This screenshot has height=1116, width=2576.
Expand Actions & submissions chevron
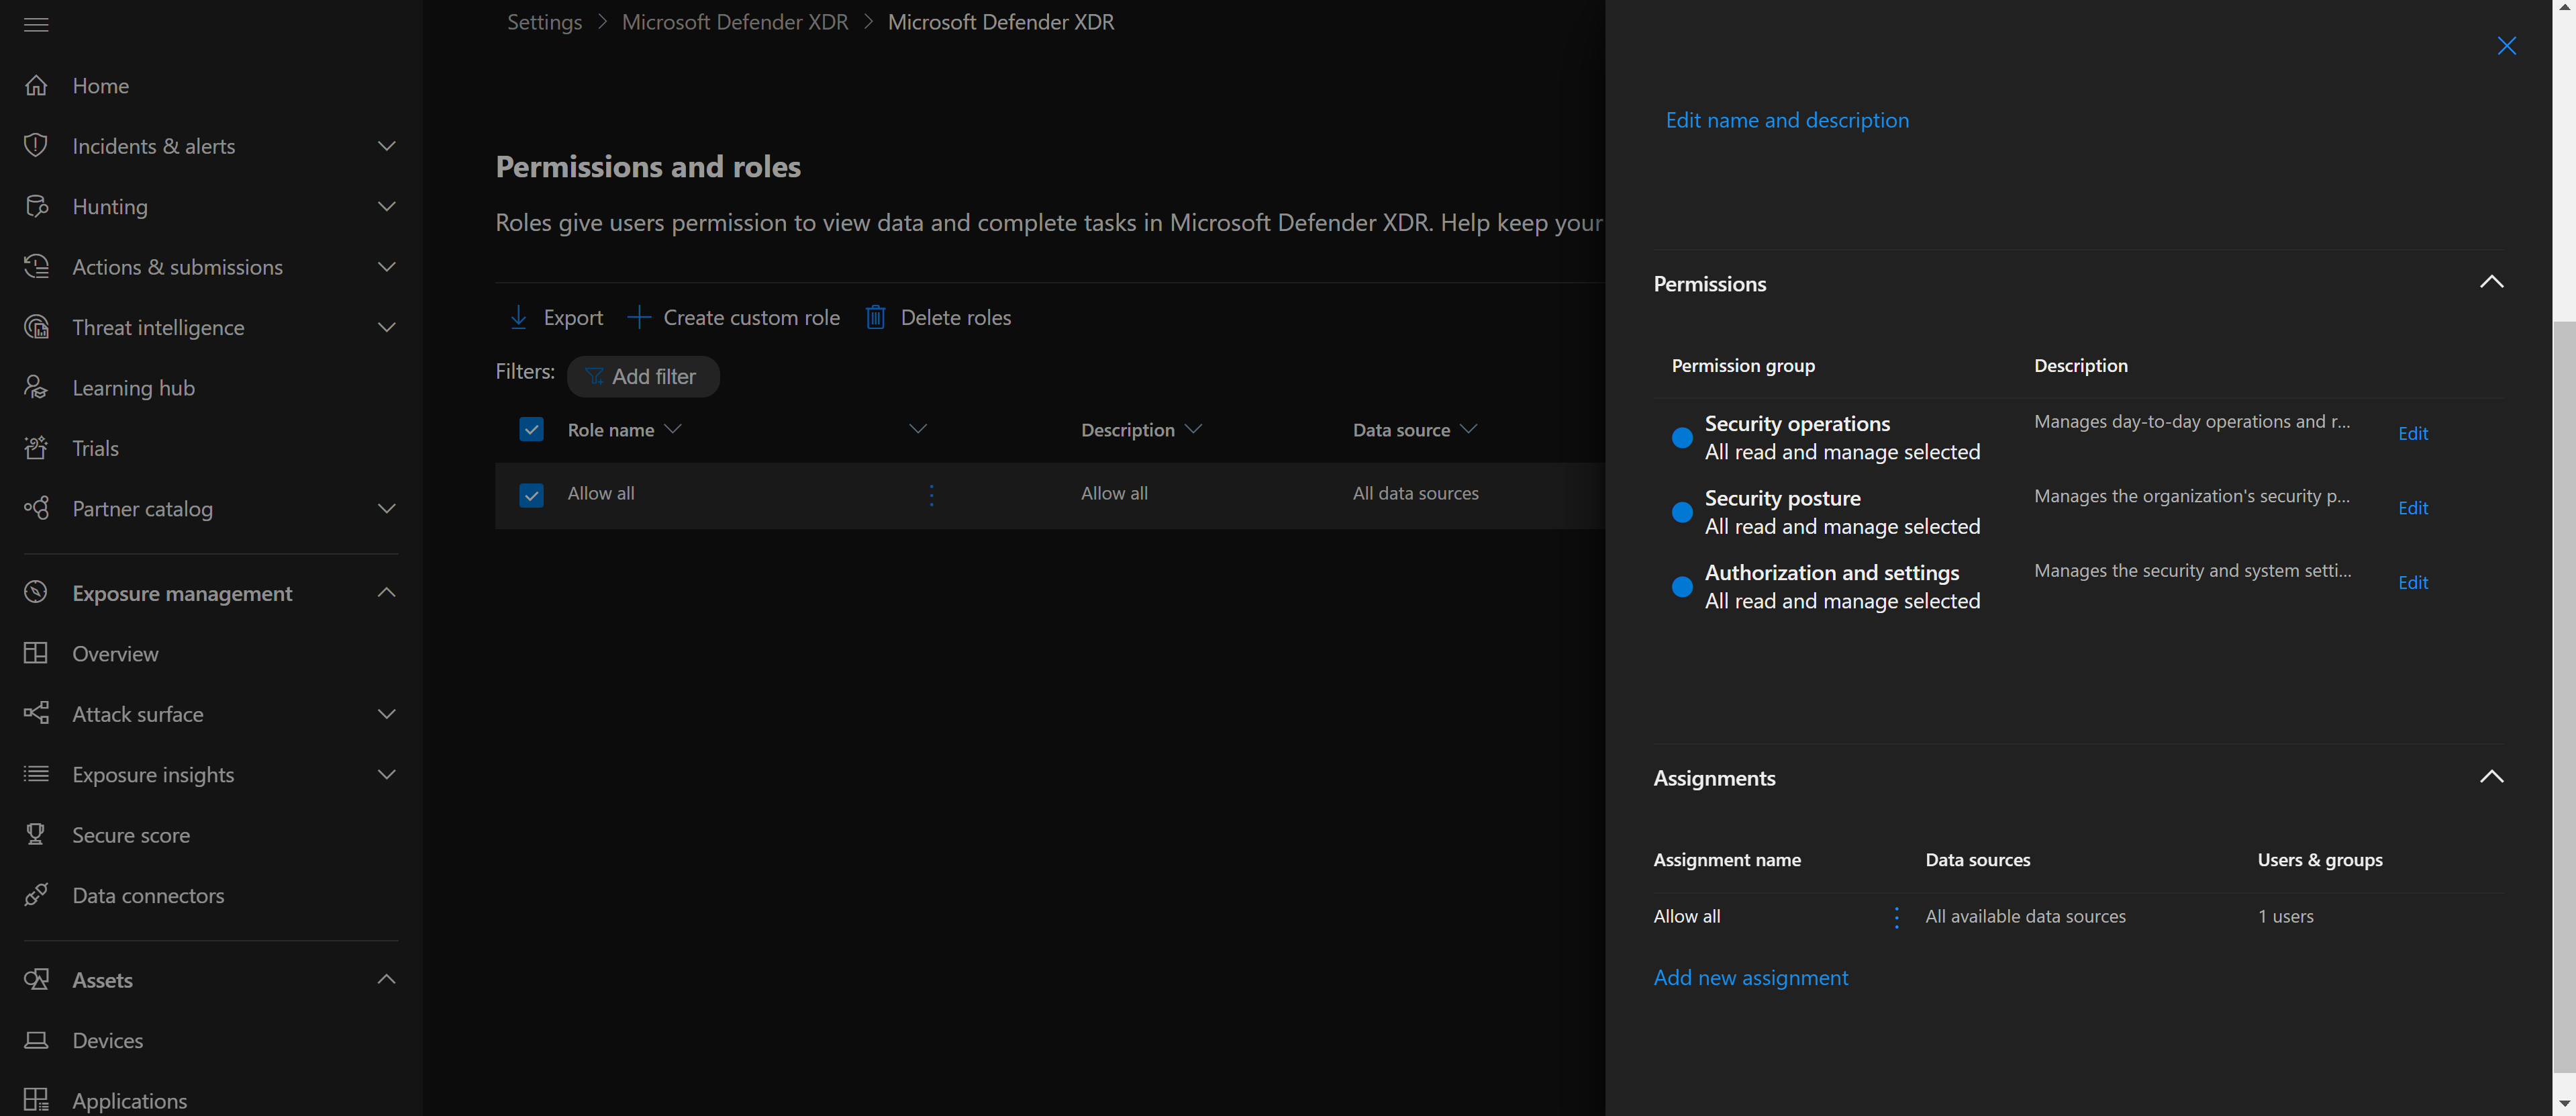tap(387, 267)
